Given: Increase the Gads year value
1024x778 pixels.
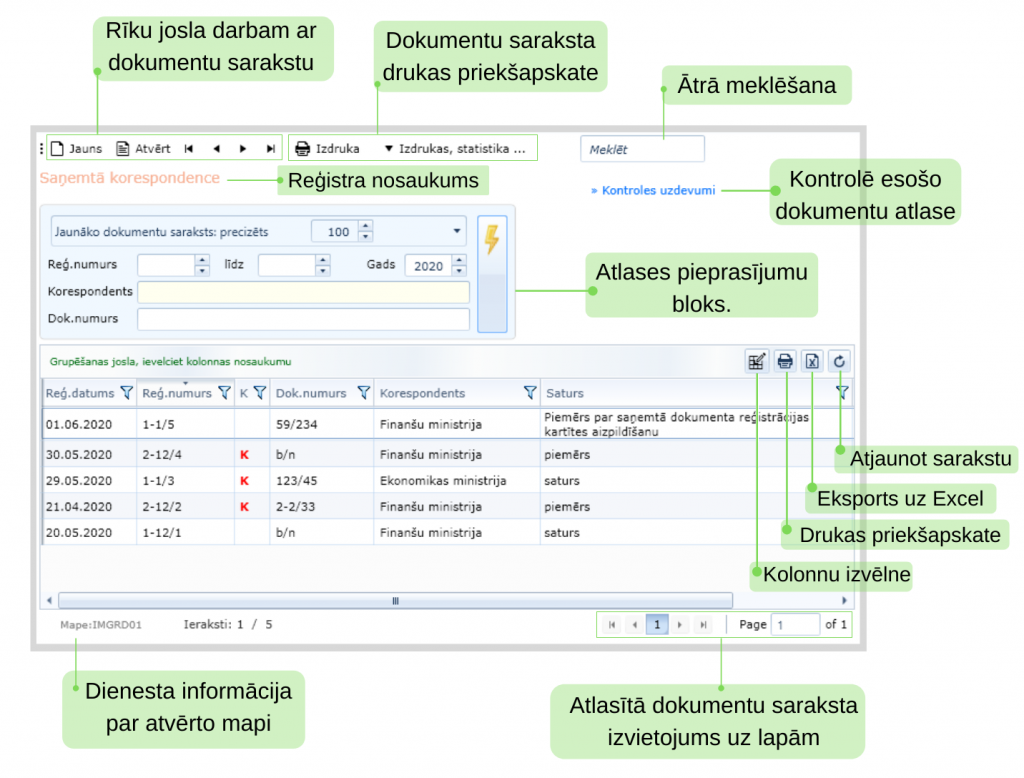Looking at the screenshot, I should pos(460,261).
